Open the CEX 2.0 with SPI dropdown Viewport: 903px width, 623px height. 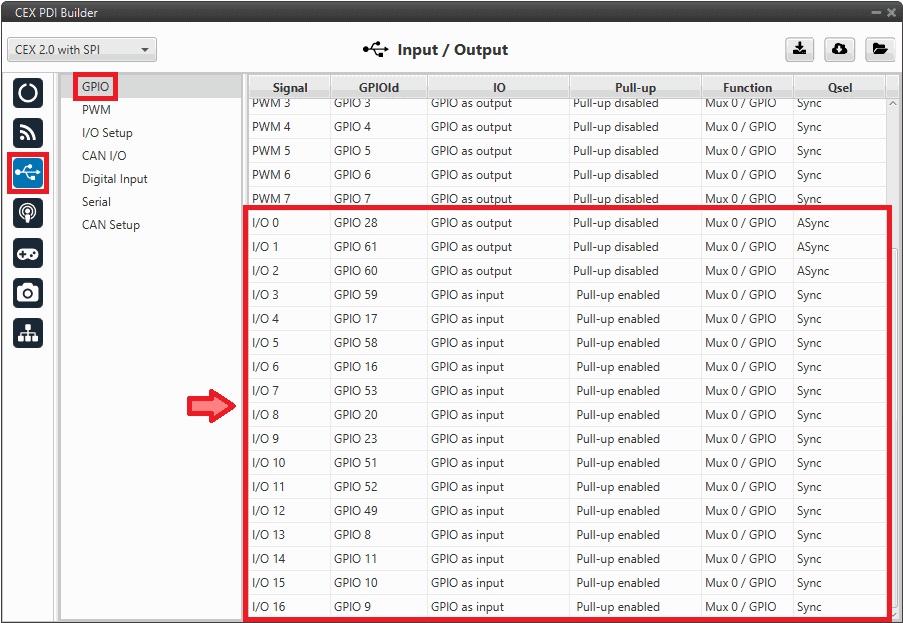tap(82, 49)
